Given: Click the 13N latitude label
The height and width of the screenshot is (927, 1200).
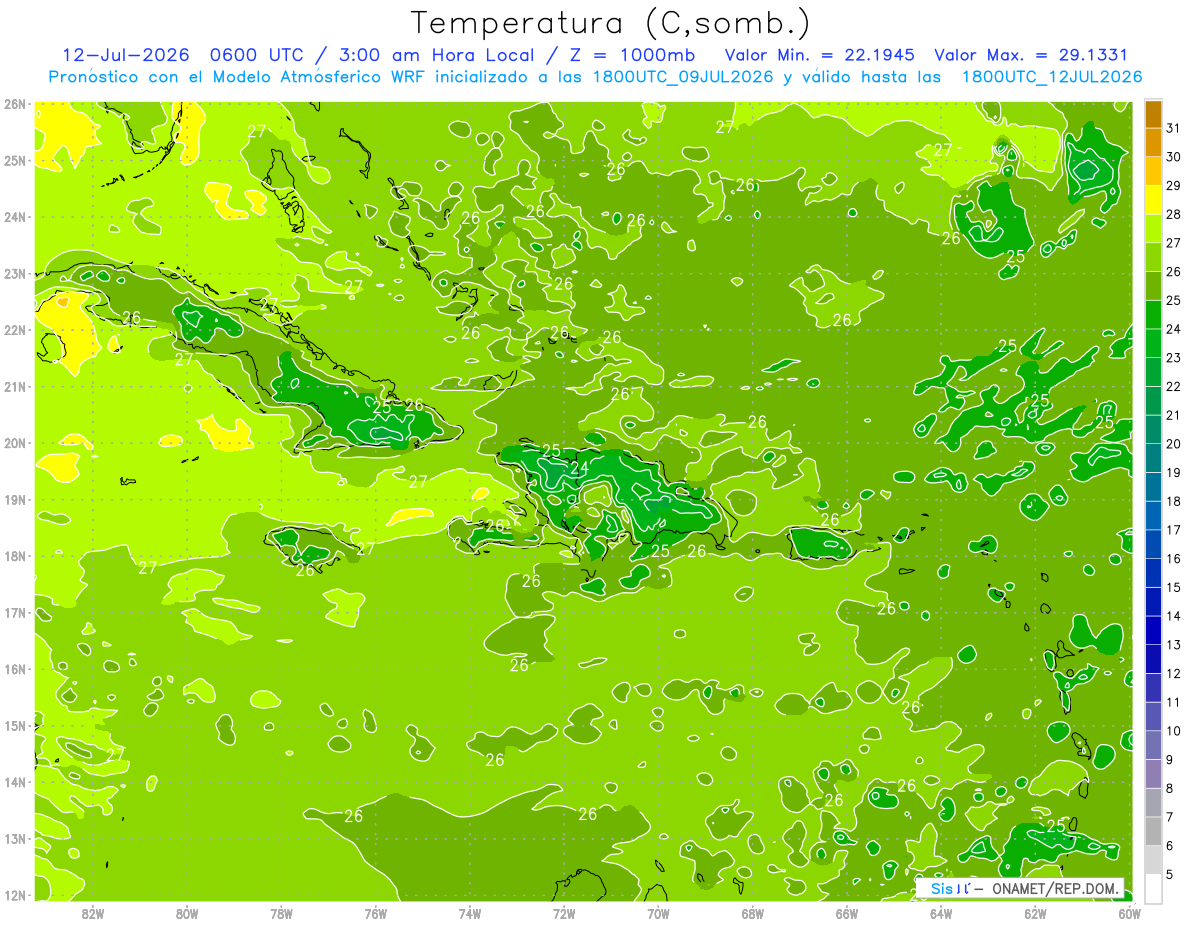Looking at the screenshot, I should pos(14,839).
